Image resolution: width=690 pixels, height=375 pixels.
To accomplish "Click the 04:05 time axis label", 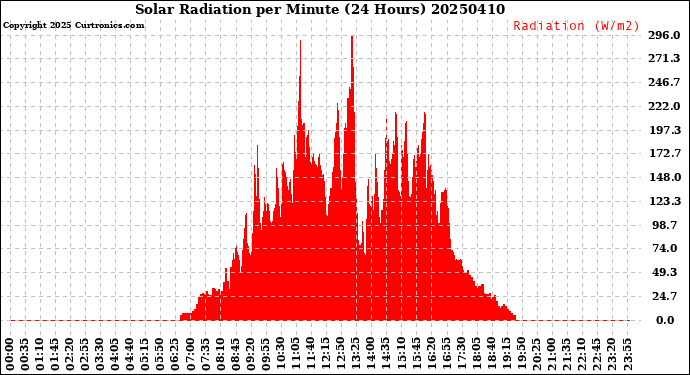I will tap(115, 355).
